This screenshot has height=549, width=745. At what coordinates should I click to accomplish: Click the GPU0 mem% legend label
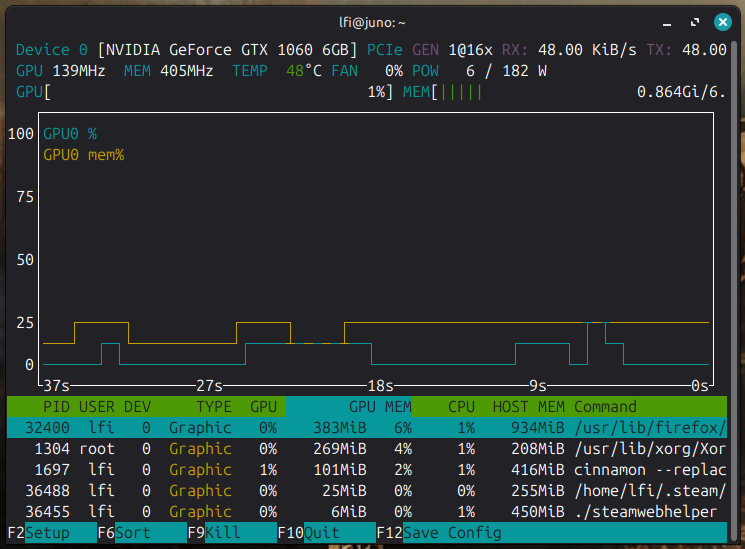pos(84,155)
